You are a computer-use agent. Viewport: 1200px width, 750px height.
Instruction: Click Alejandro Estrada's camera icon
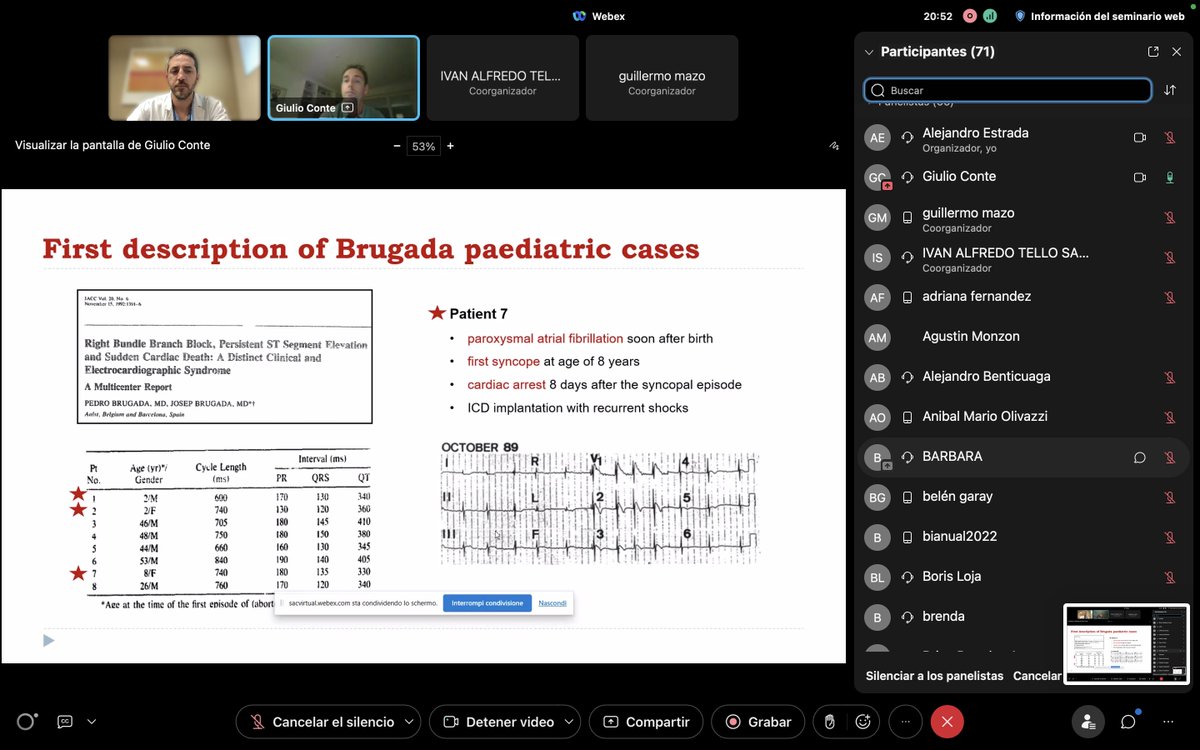[x=1139, y=138]
